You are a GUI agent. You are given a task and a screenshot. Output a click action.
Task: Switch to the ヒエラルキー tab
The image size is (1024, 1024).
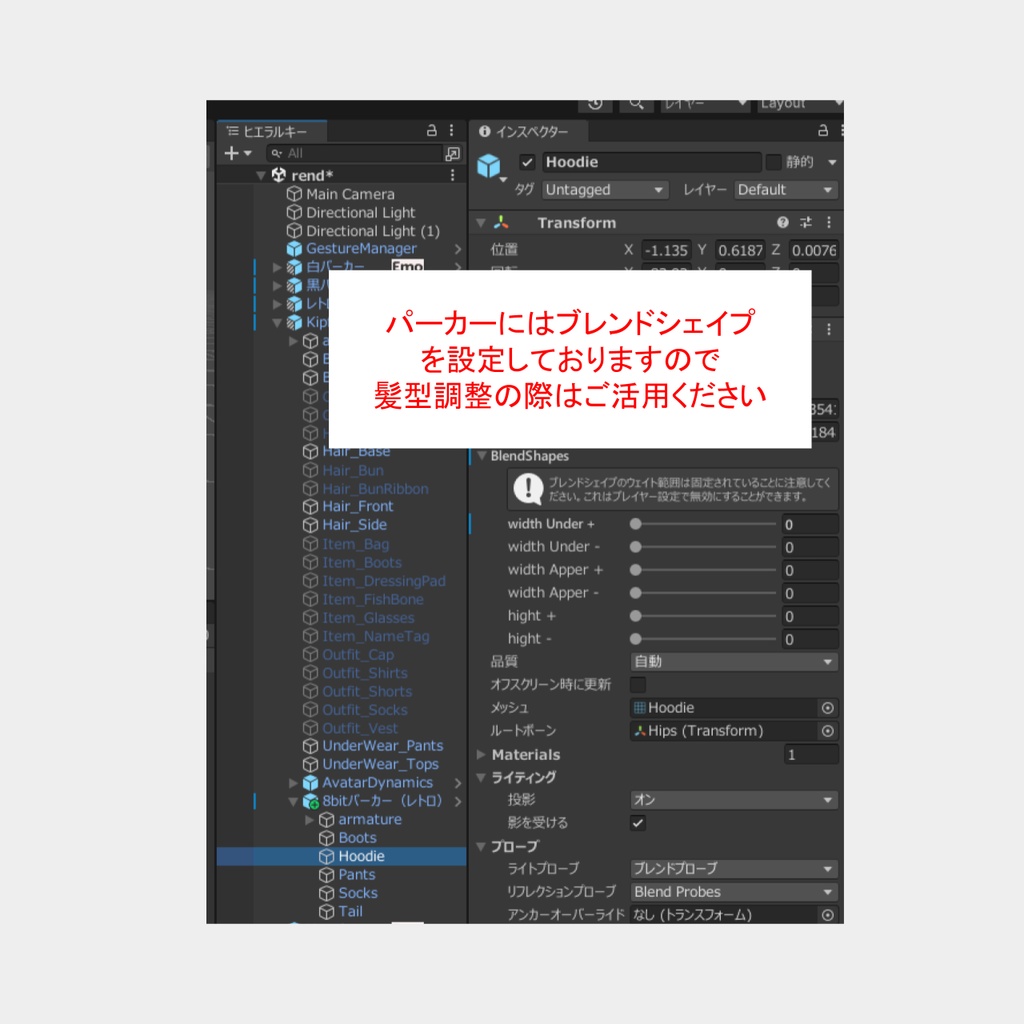(x=270, y=130)
